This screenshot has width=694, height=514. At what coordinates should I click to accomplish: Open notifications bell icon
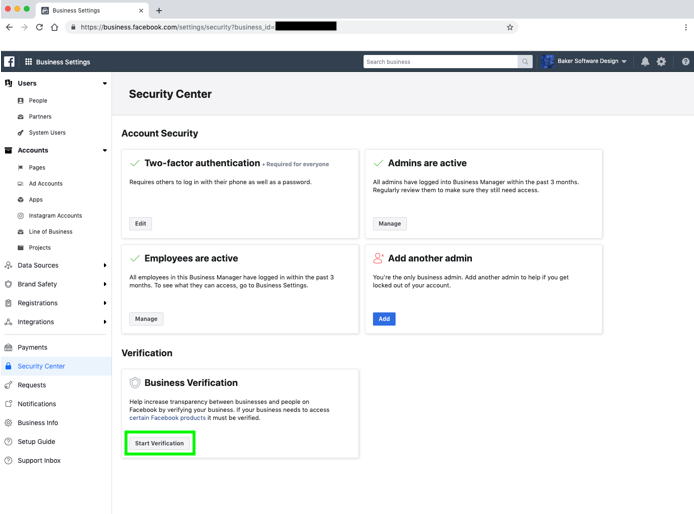(x=645, y=62)
